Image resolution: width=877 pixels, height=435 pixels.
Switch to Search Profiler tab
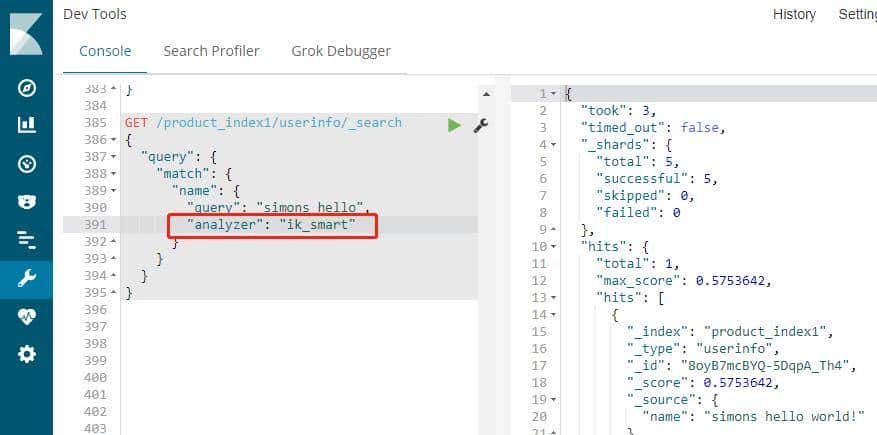(x=211, y=51)
